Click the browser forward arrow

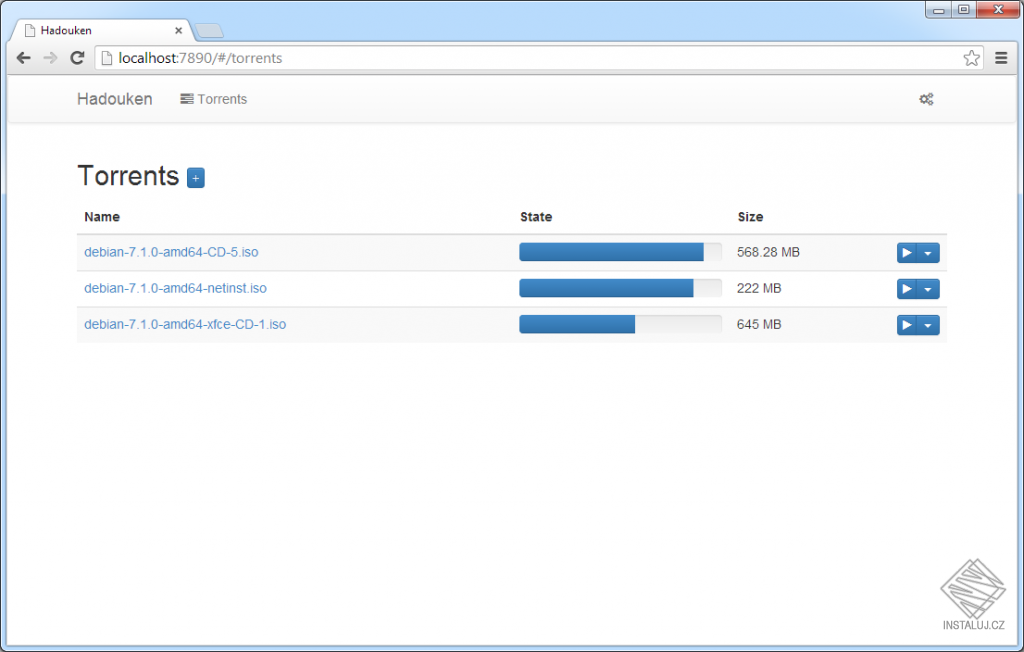tap(50, 58)
